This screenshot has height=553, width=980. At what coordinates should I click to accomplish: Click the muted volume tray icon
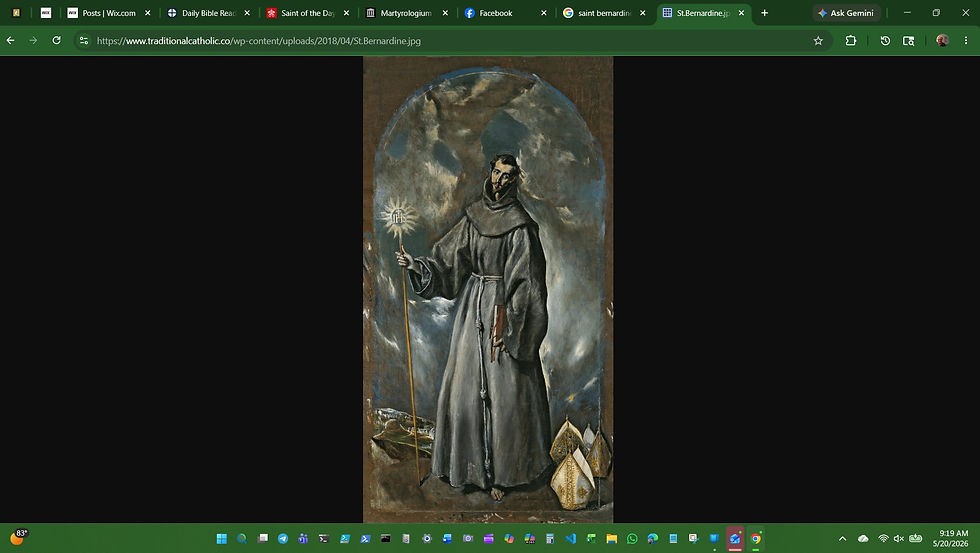(899, 539)
